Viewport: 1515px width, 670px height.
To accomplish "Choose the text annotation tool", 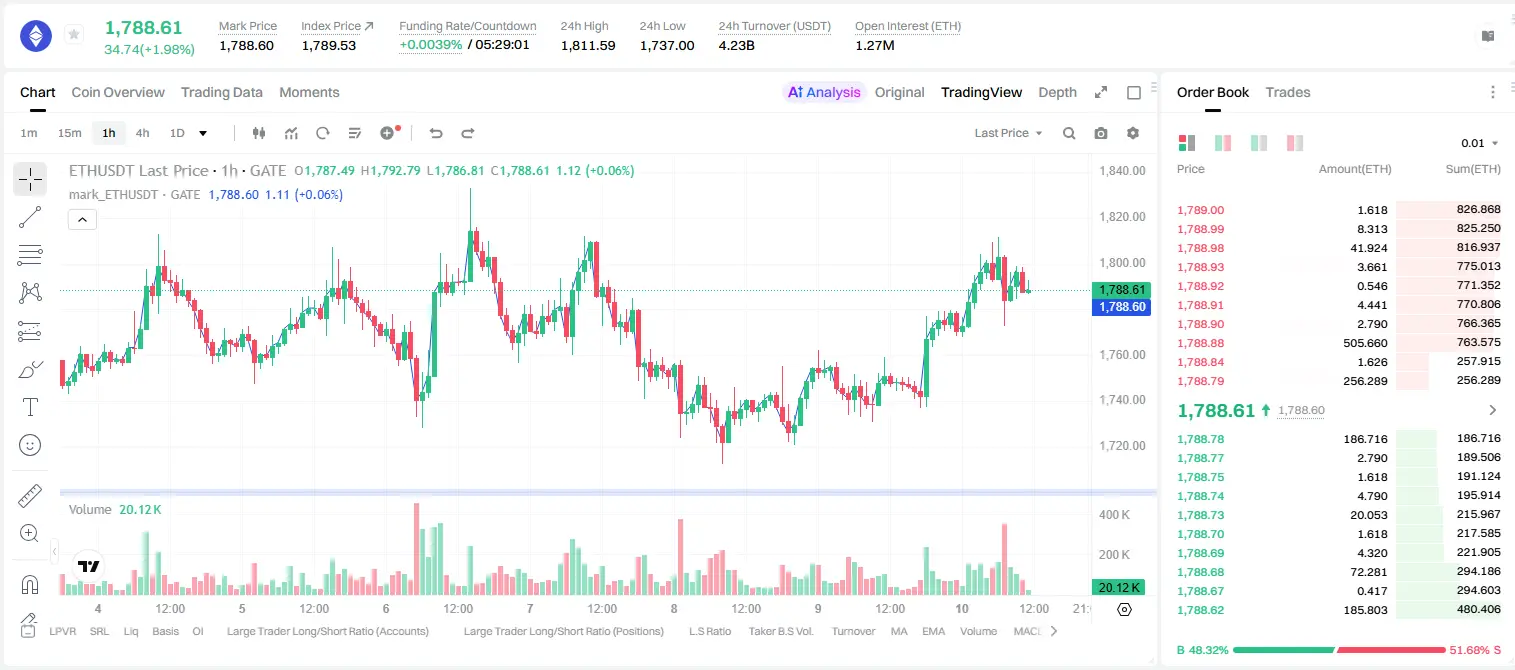I will point(30,407).
